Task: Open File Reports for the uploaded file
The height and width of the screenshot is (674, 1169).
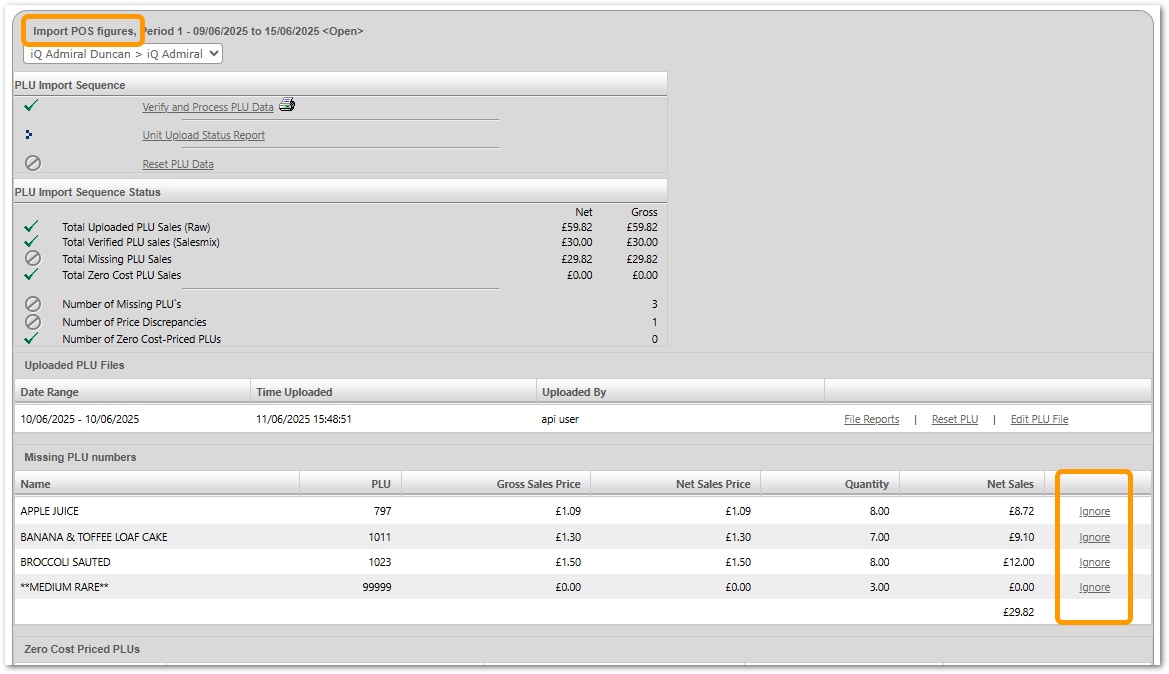Action: (x=871, y=419)
